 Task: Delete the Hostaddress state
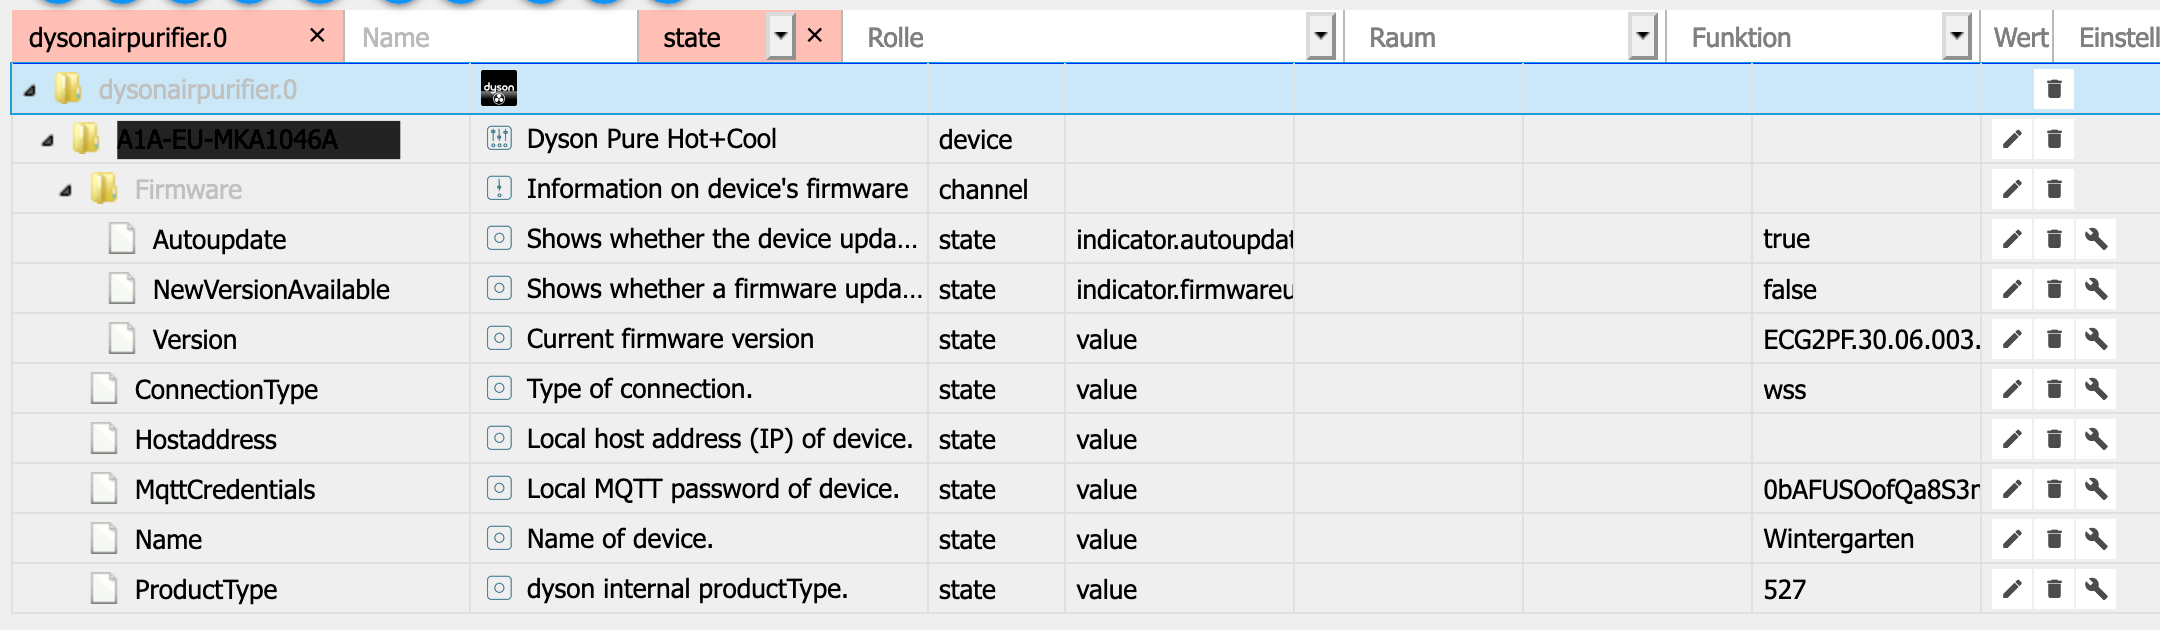point(2054,439)
